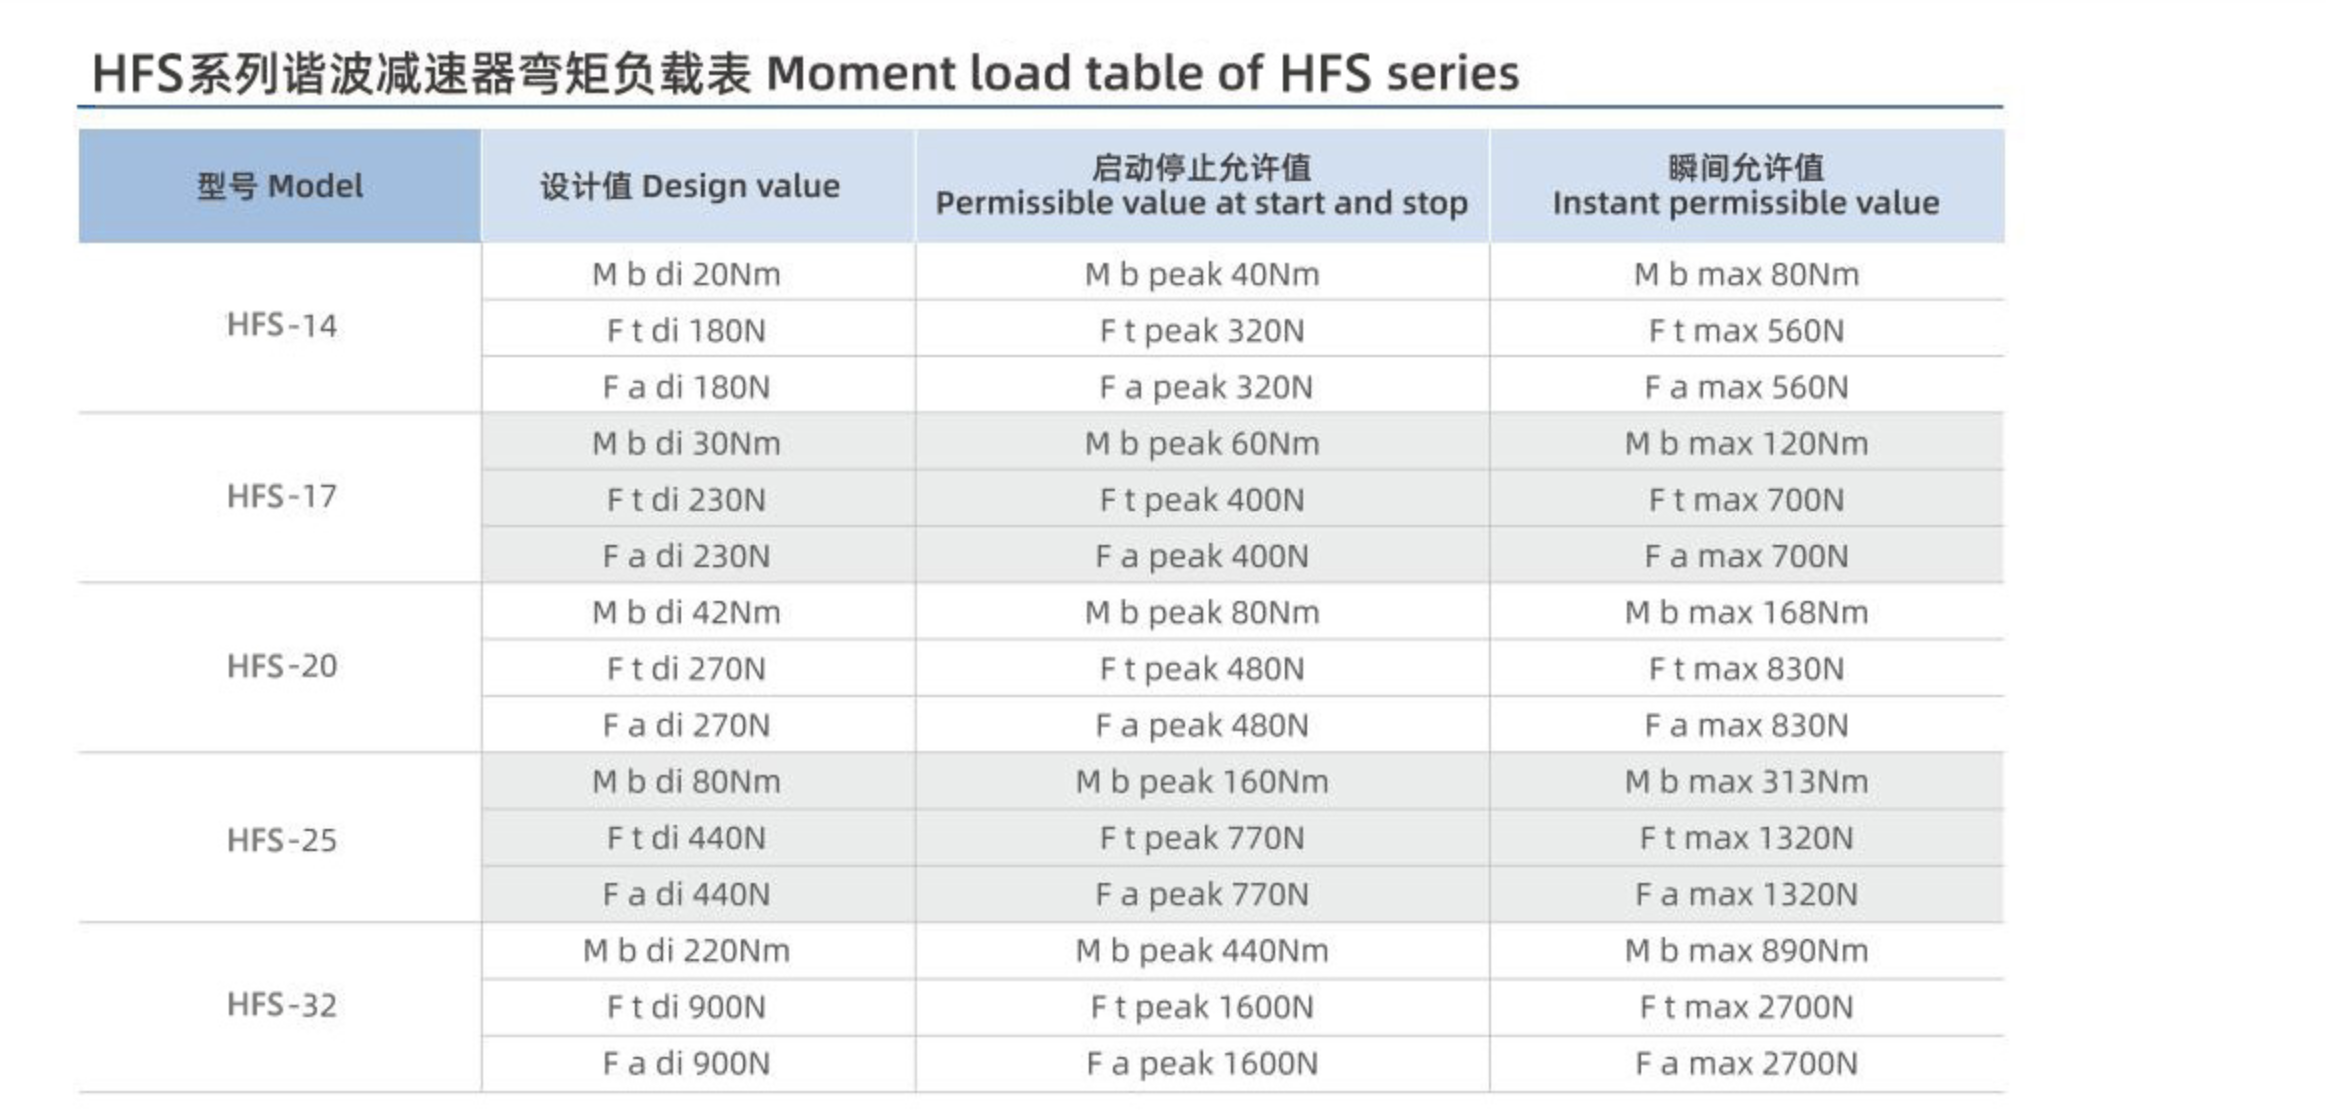Click the Instant permissible value header
Image resolution: width=2326 pixels, height=1120 pixels.
coord(1745,186)
